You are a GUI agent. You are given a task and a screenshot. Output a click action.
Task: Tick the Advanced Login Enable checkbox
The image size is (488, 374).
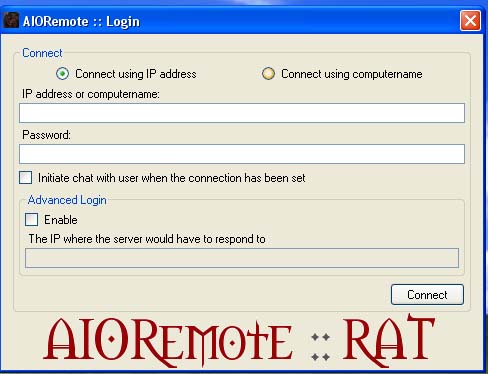pos(32,220)
